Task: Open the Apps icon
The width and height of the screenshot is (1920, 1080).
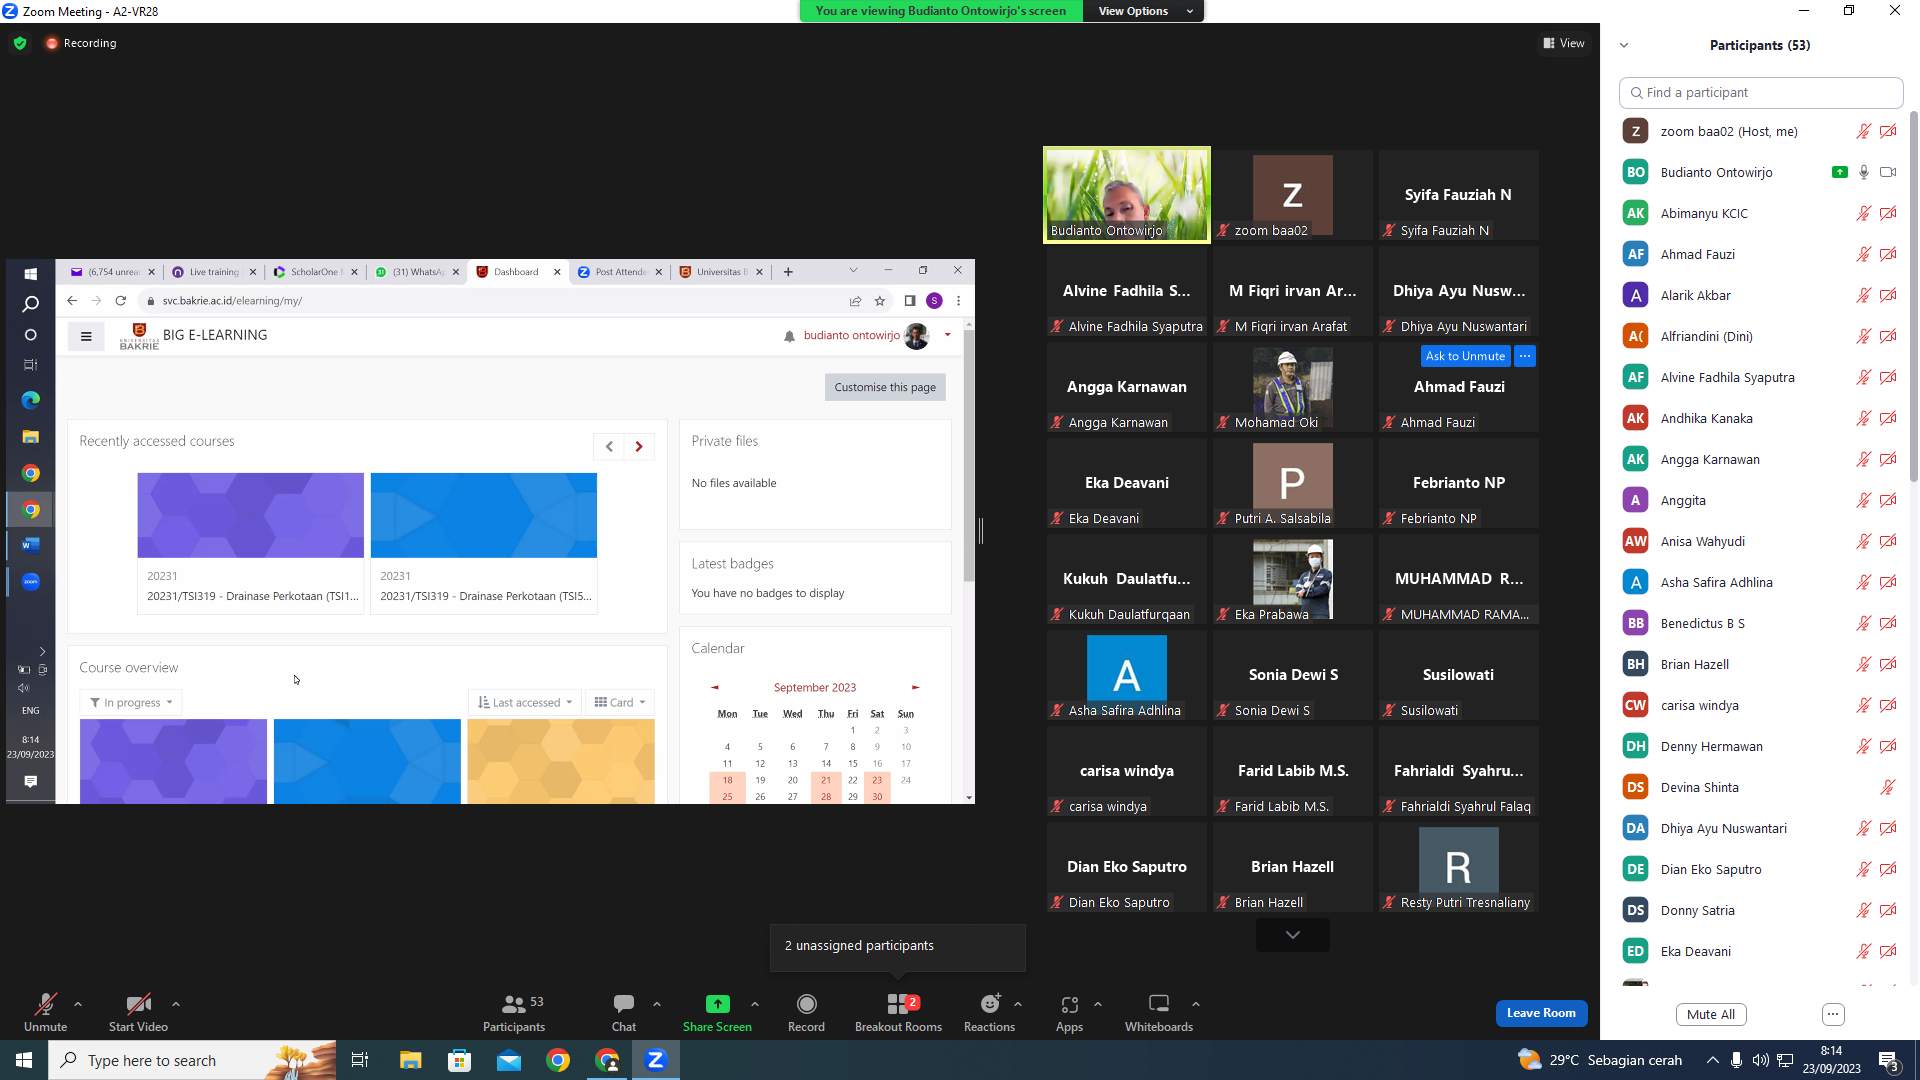Action: 1069,1003
